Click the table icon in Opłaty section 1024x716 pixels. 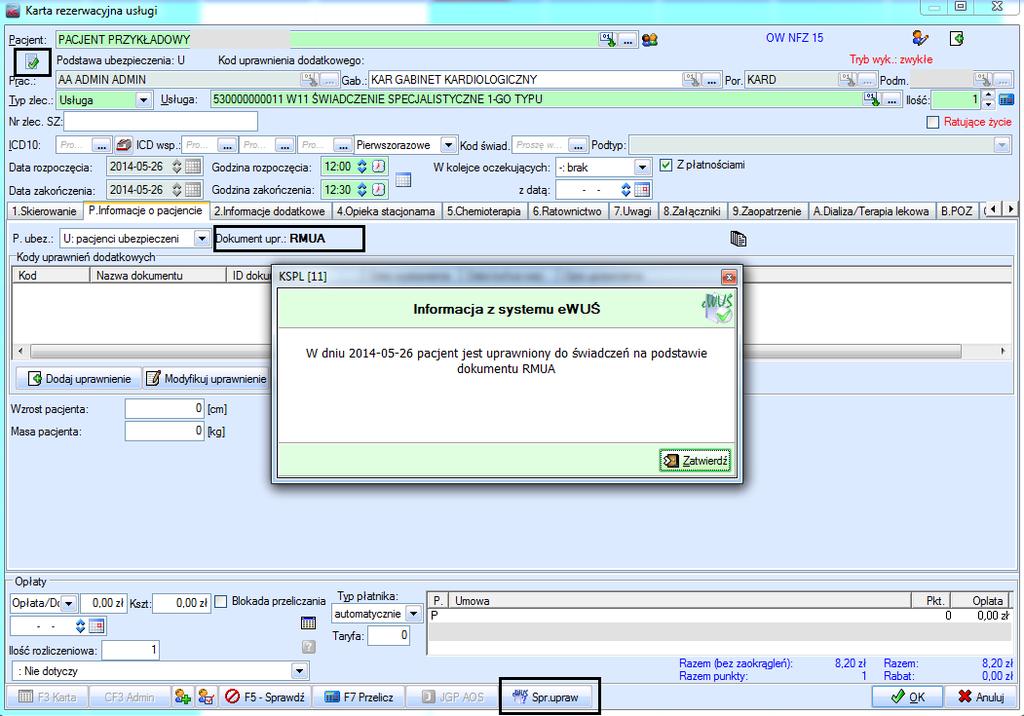[308, 623]
